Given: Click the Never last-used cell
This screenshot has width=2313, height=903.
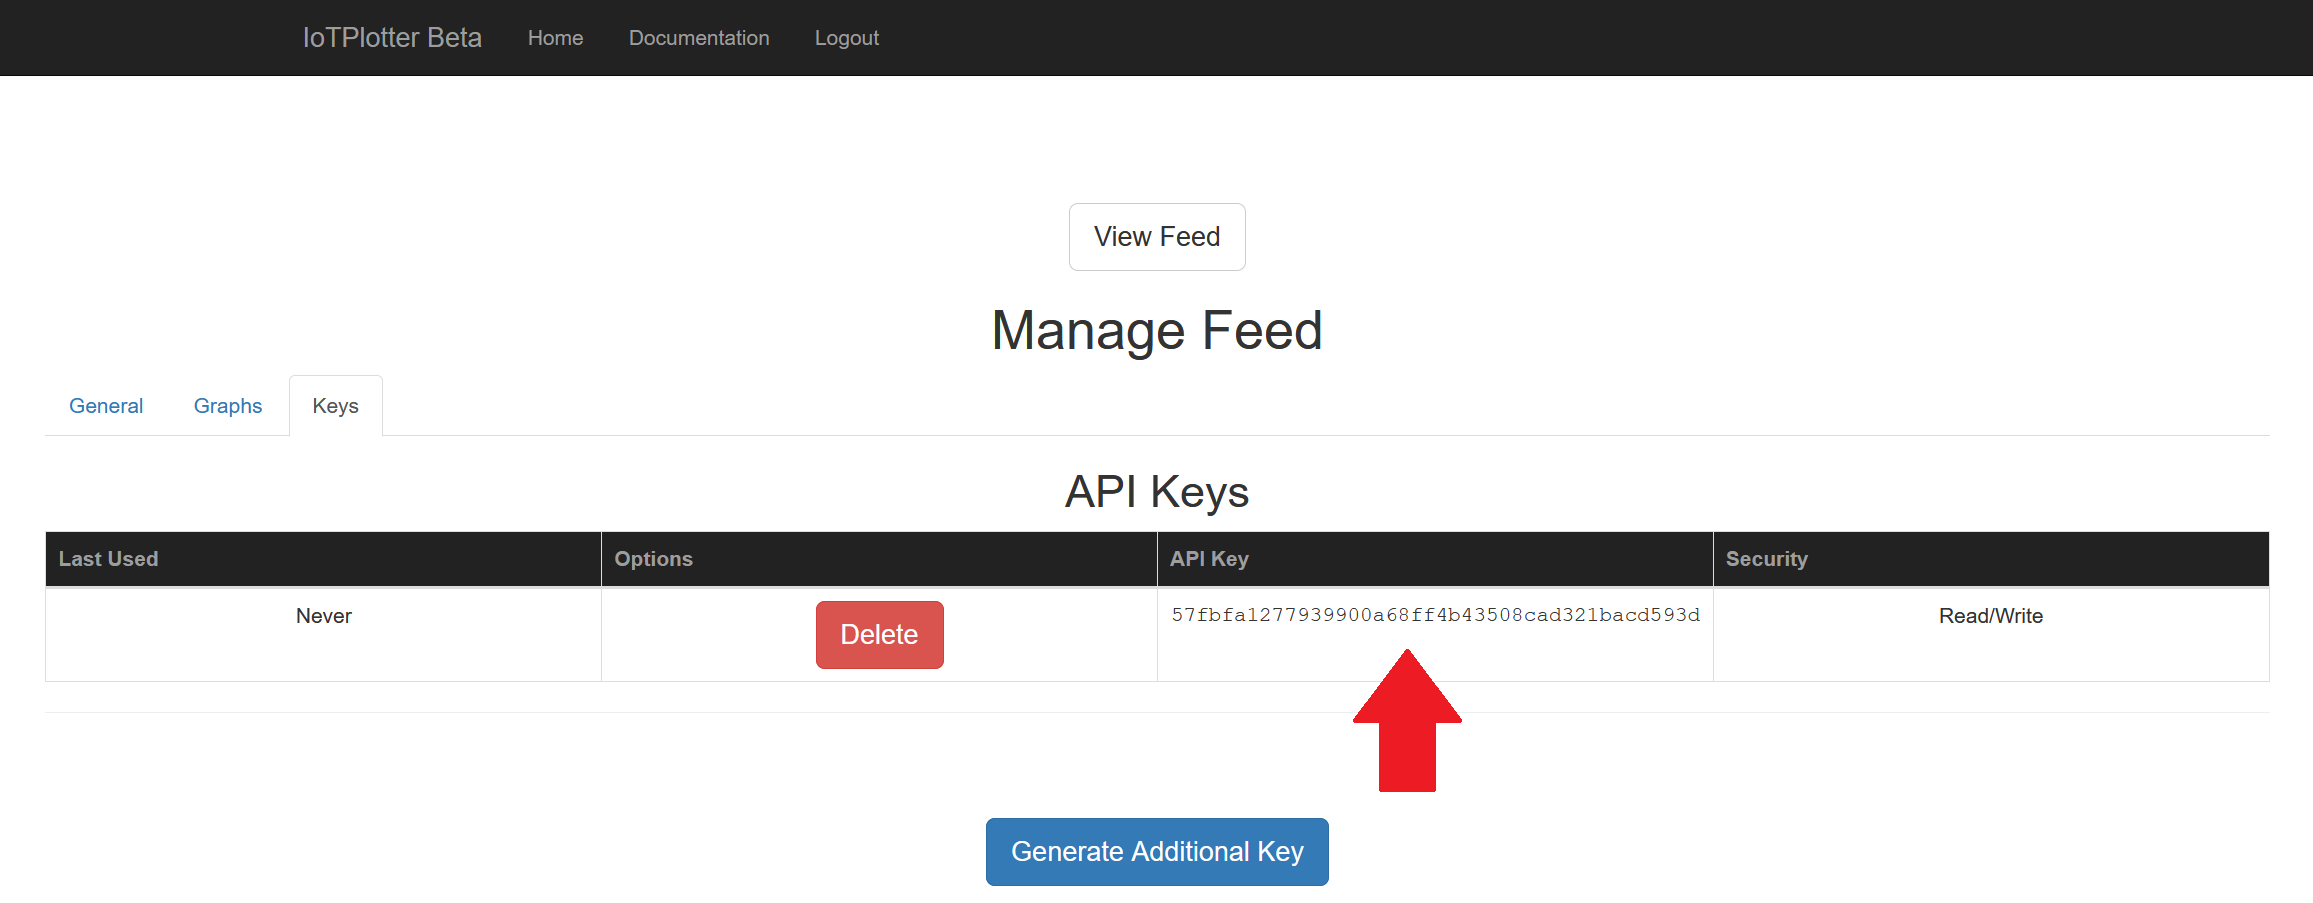Looking at the screenshot, I should (323, 616).
